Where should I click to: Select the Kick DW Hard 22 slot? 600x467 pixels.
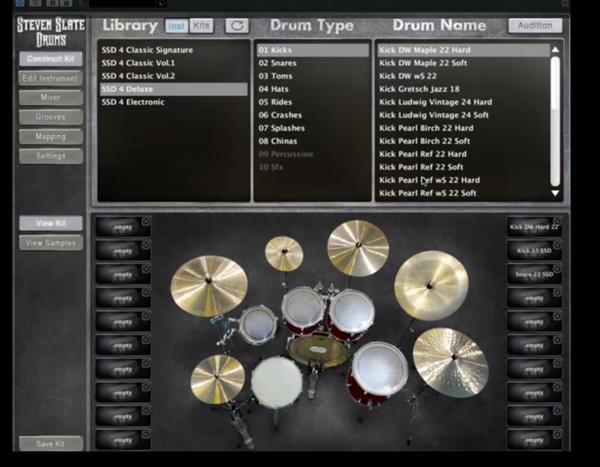[x=534, y=227]
